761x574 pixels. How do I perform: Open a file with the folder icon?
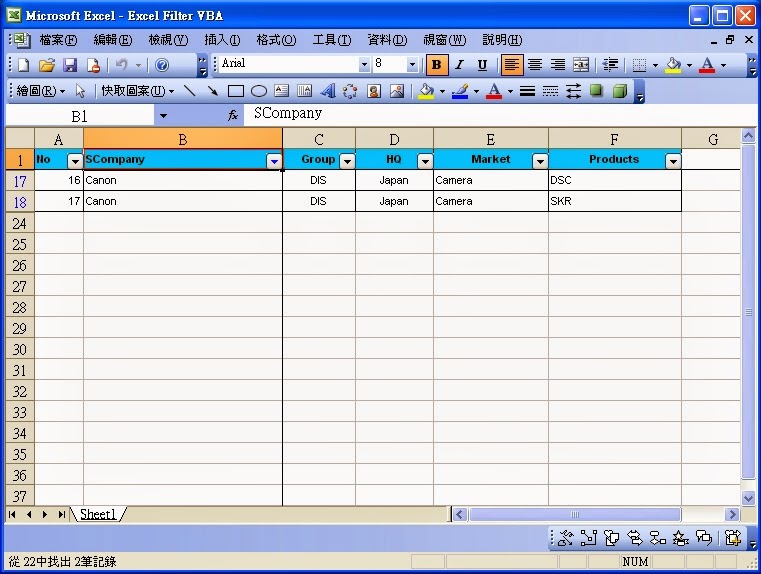(47, 65)
